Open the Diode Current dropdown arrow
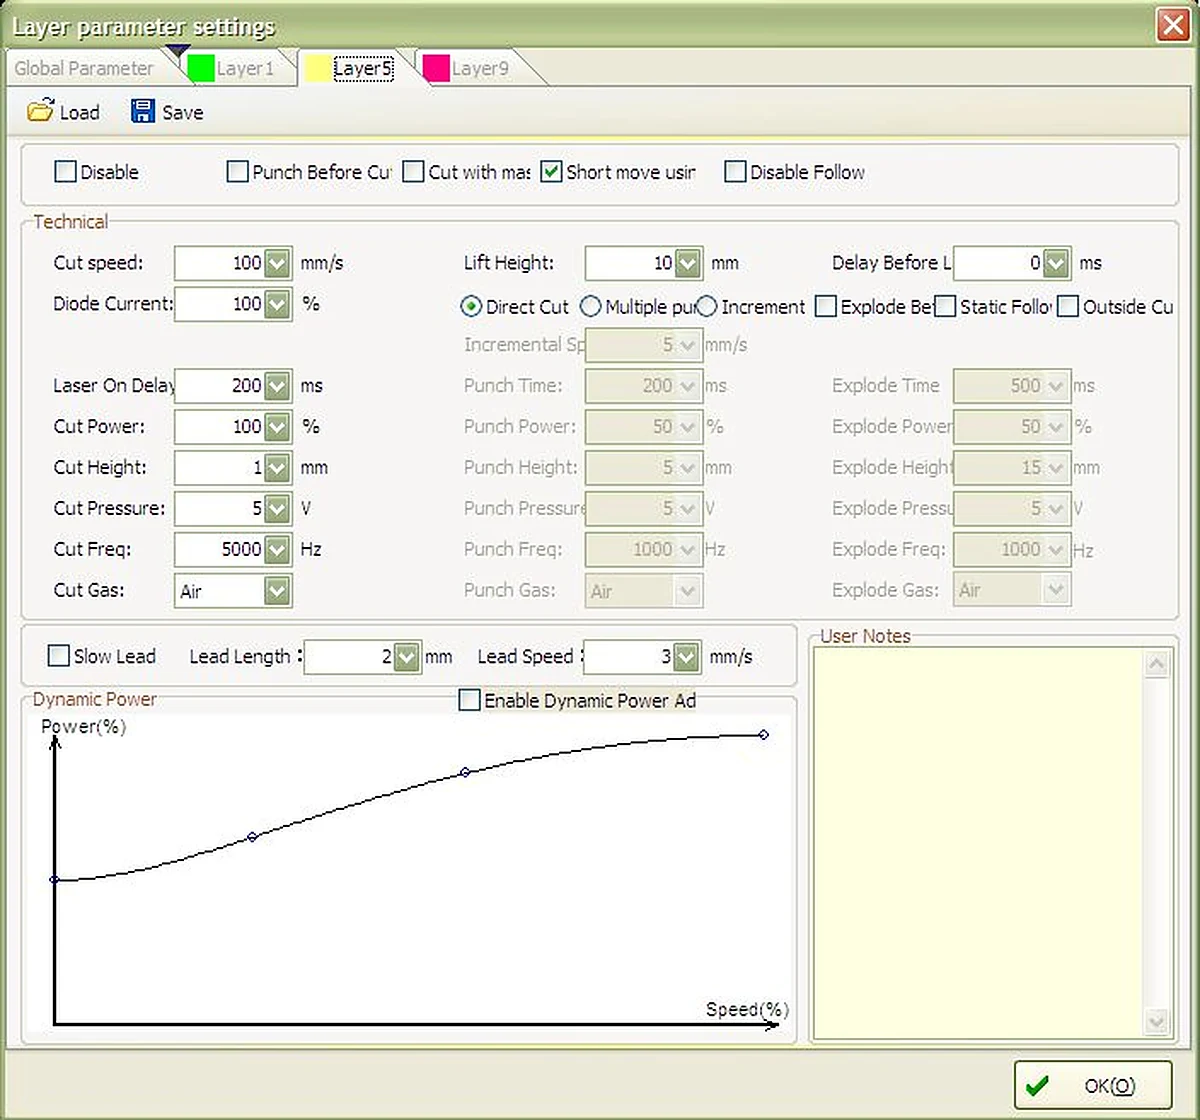1200x1120 pixels. point(278,304)
